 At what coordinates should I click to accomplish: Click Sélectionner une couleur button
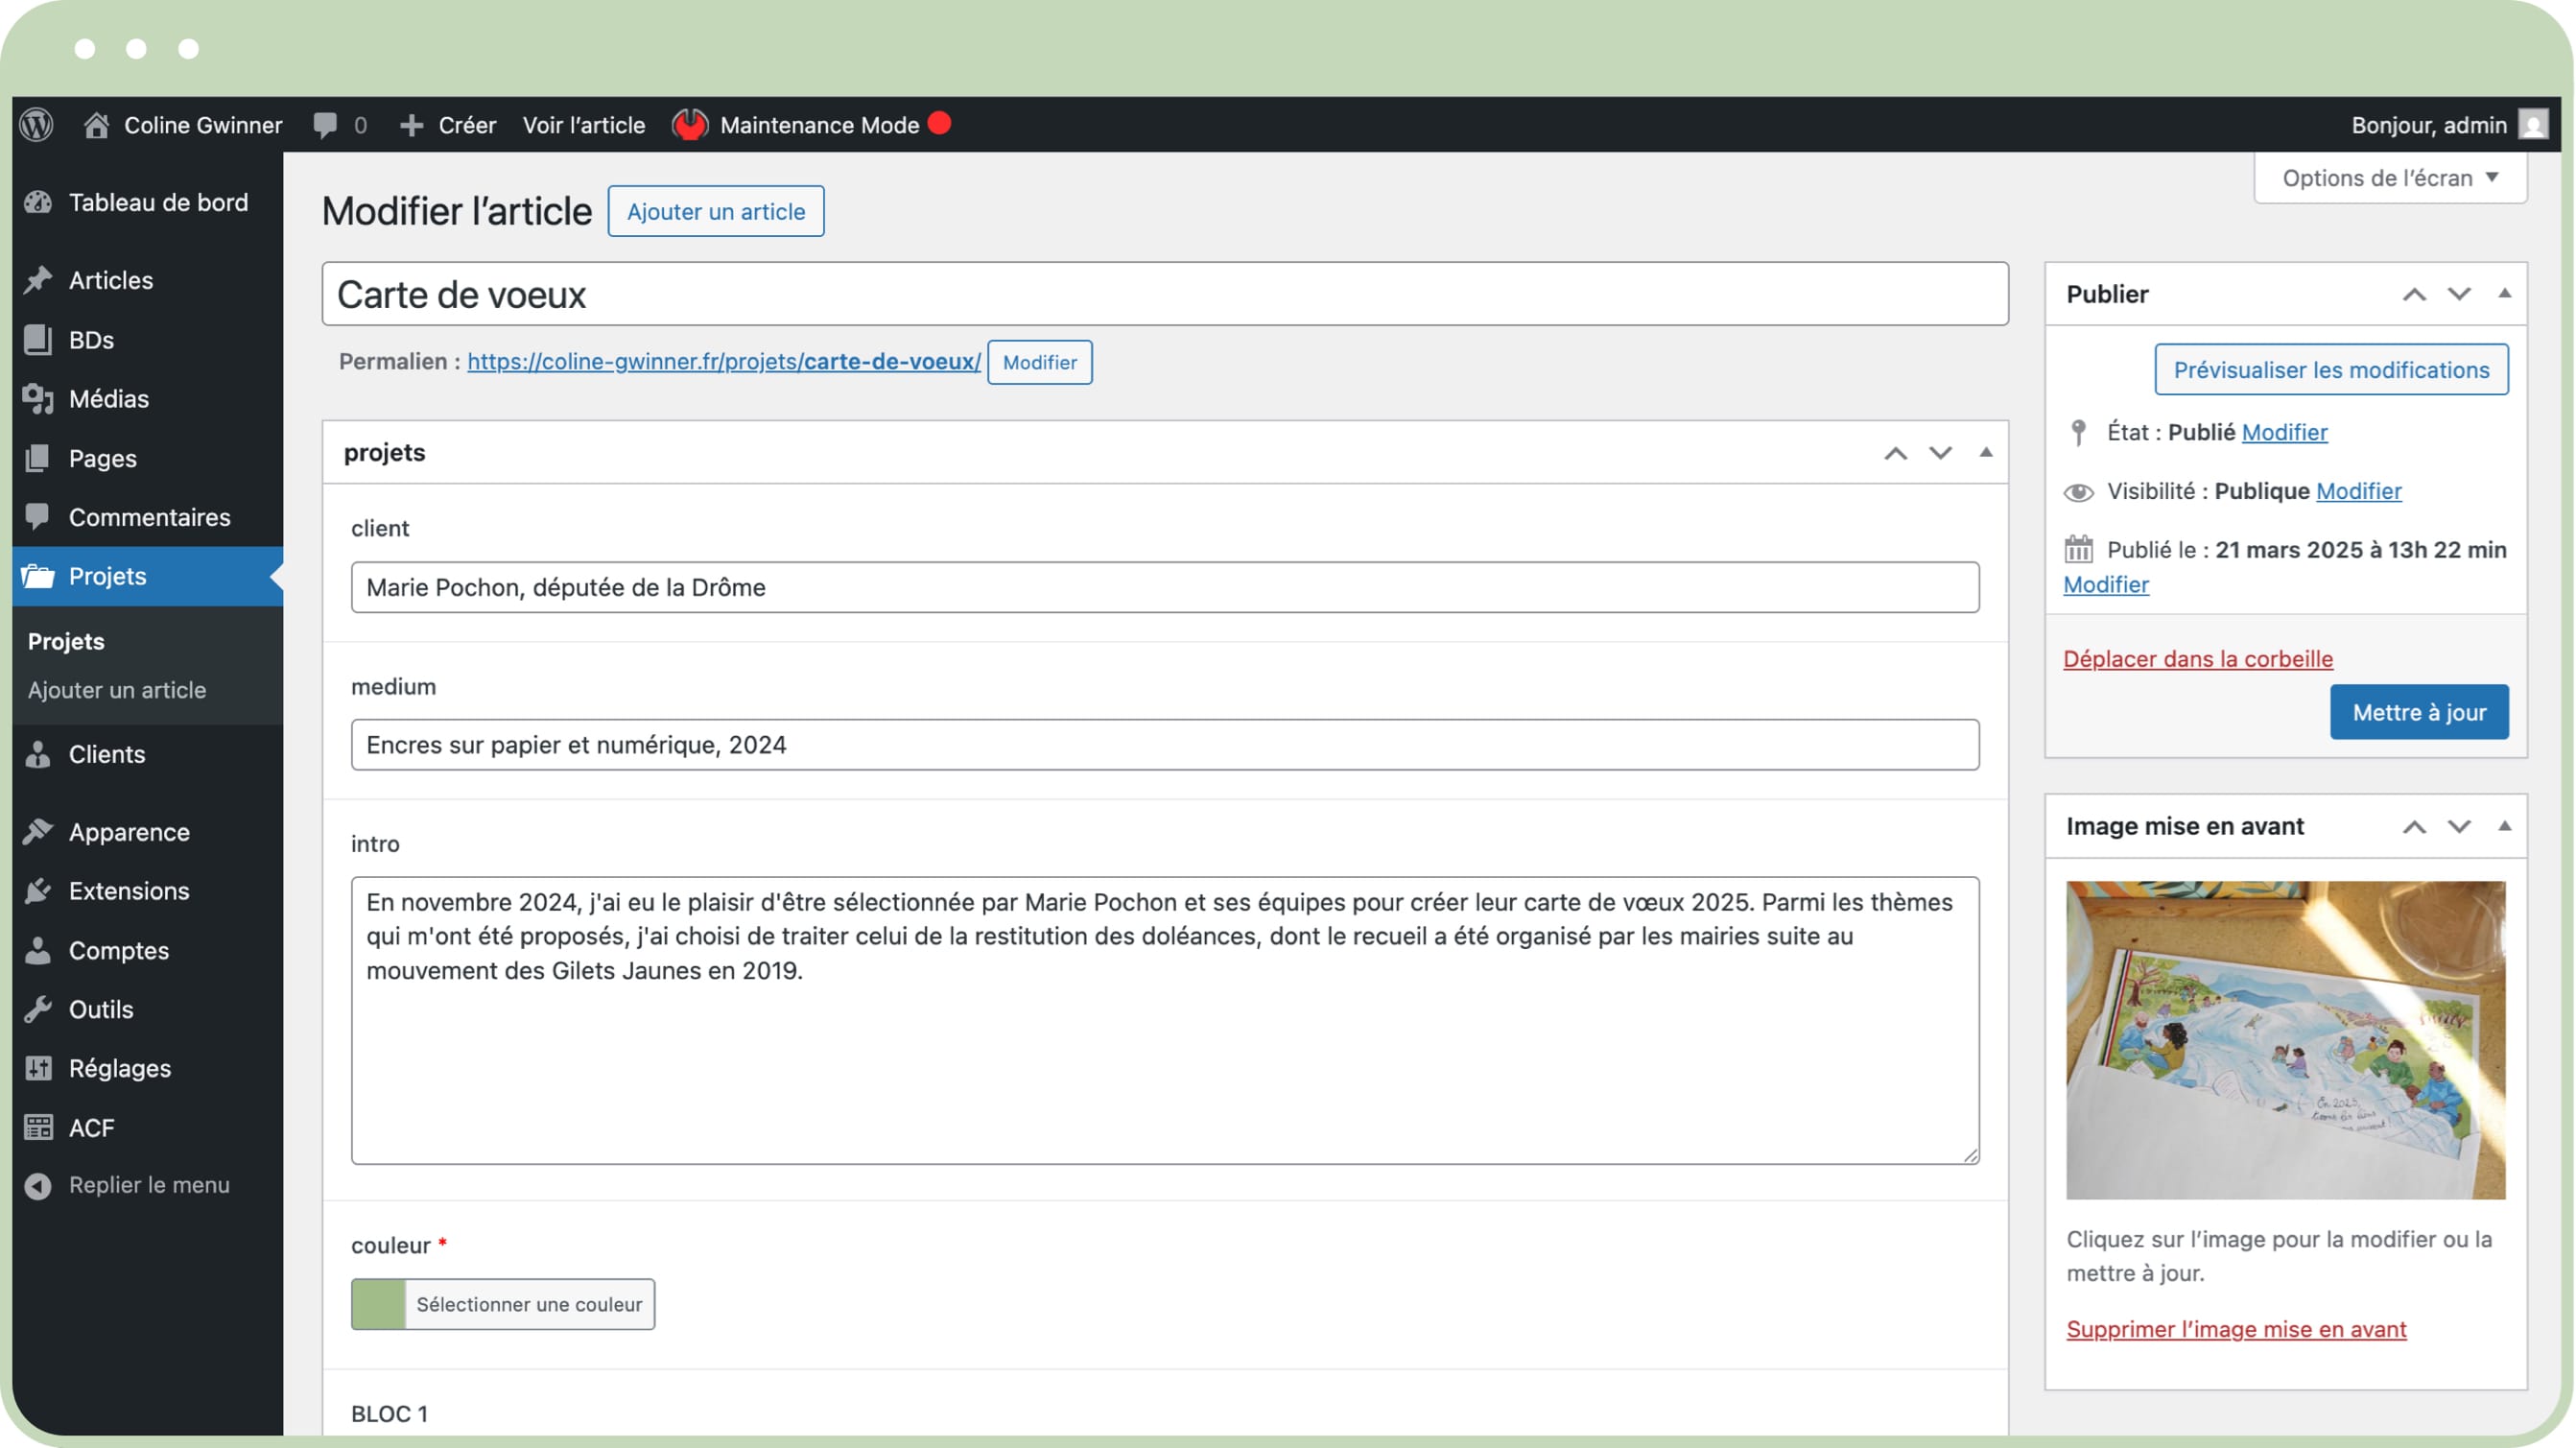[x=529, y=1304]
